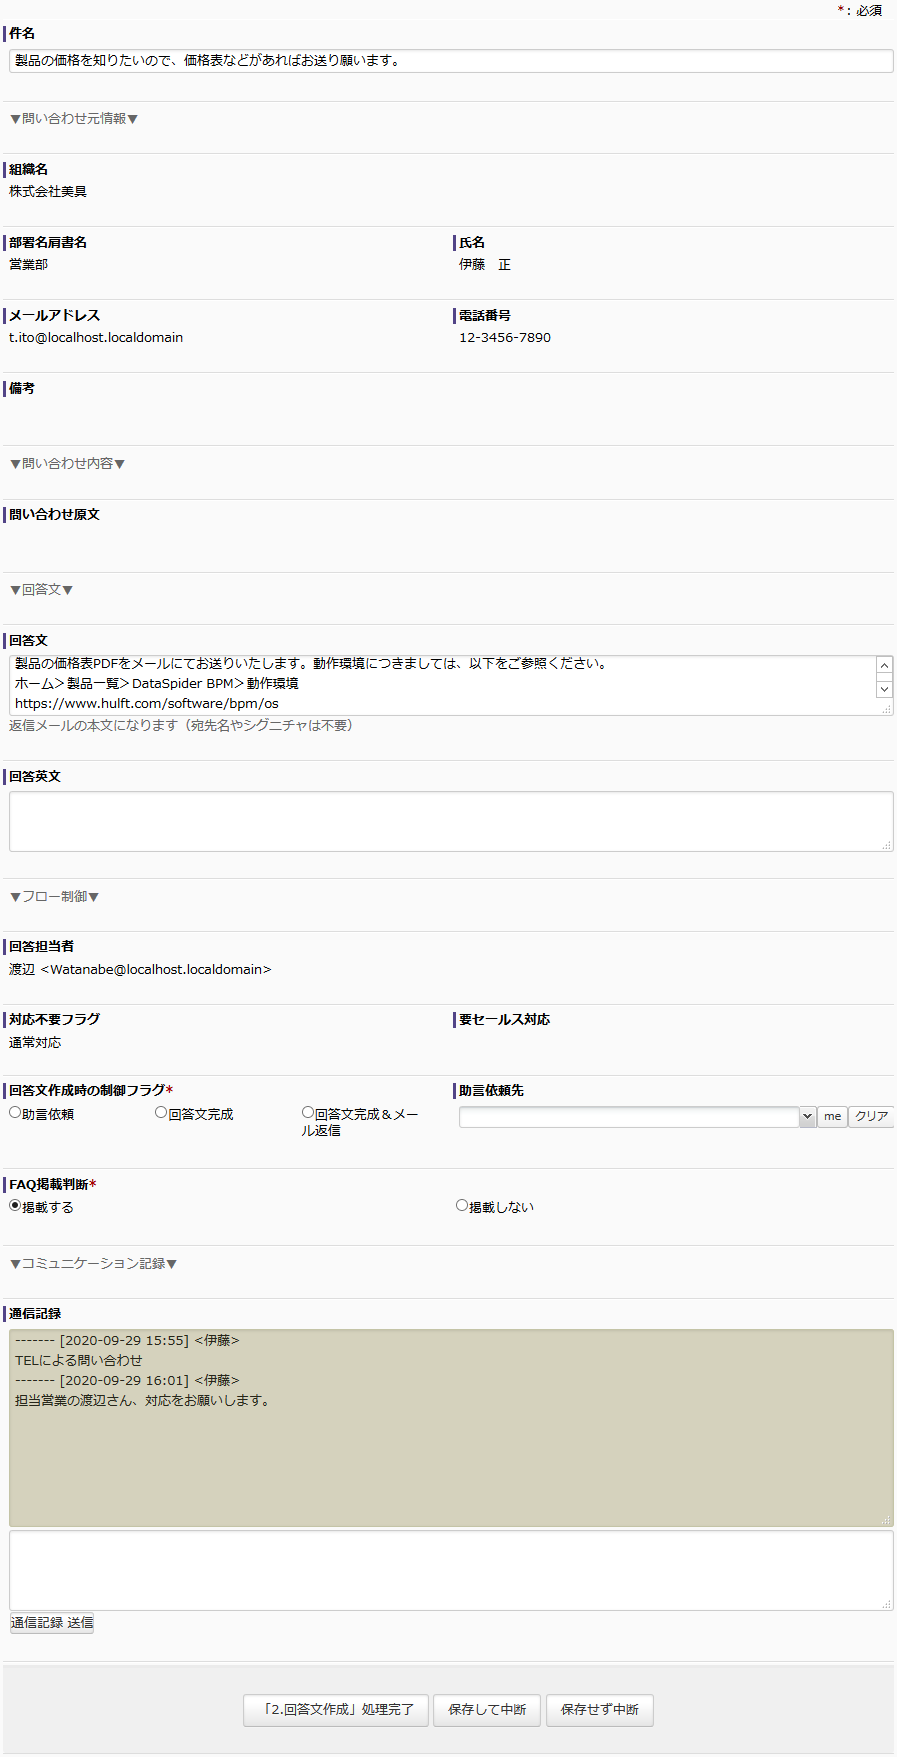
Task: Choose 回答文完成＆メール返信 radio option
Action: [308, 1113]
